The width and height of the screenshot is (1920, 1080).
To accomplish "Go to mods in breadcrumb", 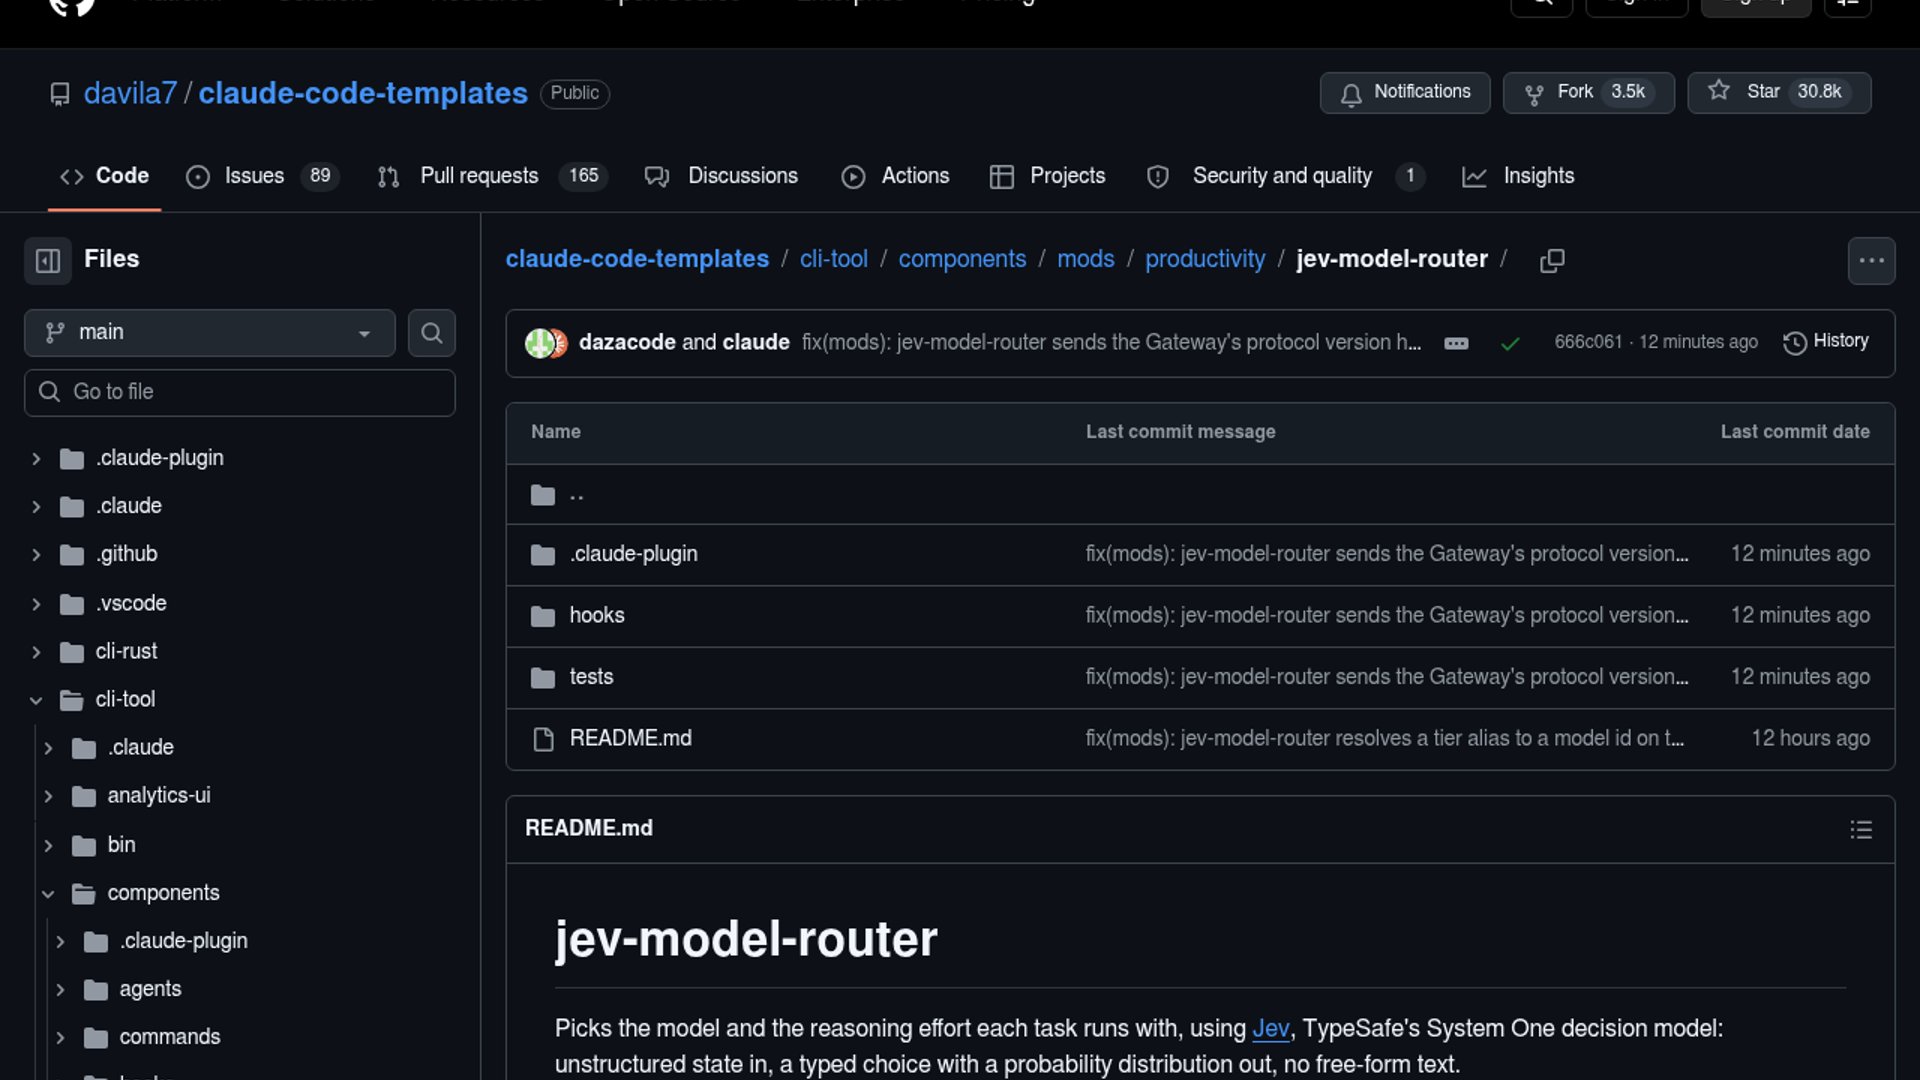I will pos(1086,259).
